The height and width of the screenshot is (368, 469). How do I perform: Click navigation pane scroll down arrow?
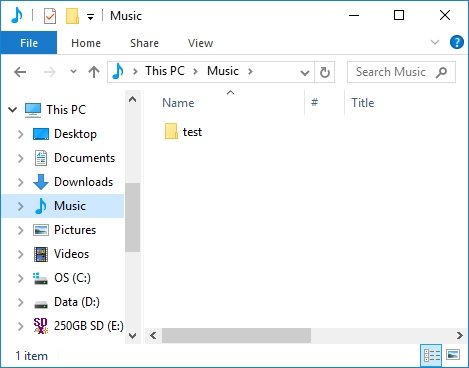pos(132,336)
